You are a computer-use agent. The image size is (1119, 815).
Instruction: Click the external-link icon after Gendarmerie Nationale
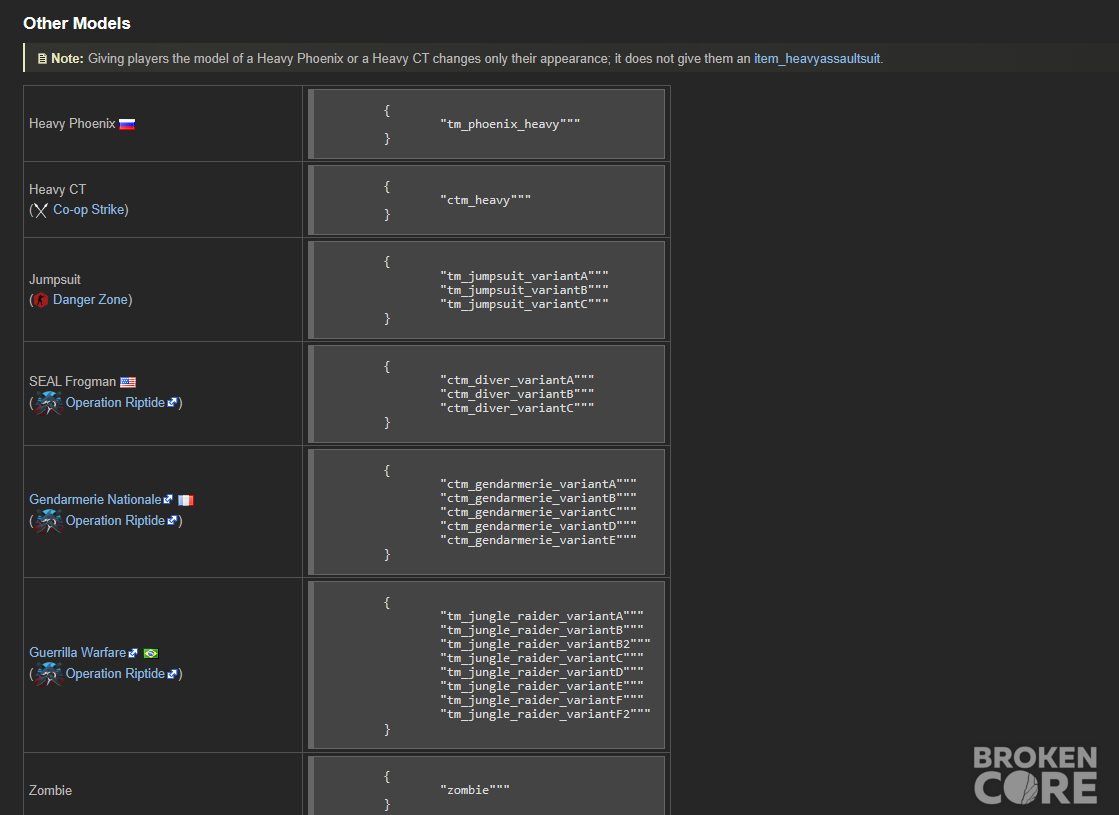(x=168, y=500)
